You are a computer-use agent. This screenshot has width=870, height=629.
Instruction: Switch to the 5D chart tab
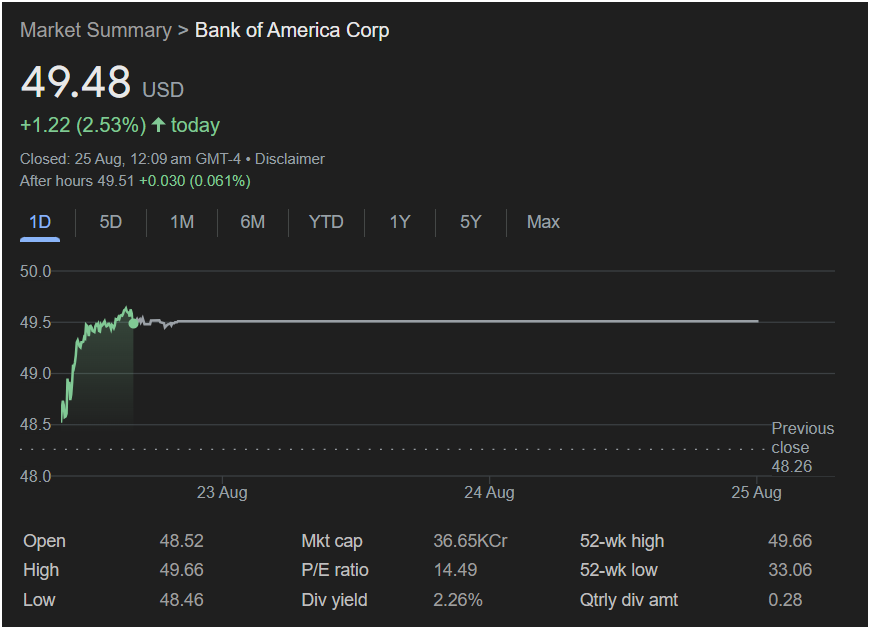tap(110, 222)
